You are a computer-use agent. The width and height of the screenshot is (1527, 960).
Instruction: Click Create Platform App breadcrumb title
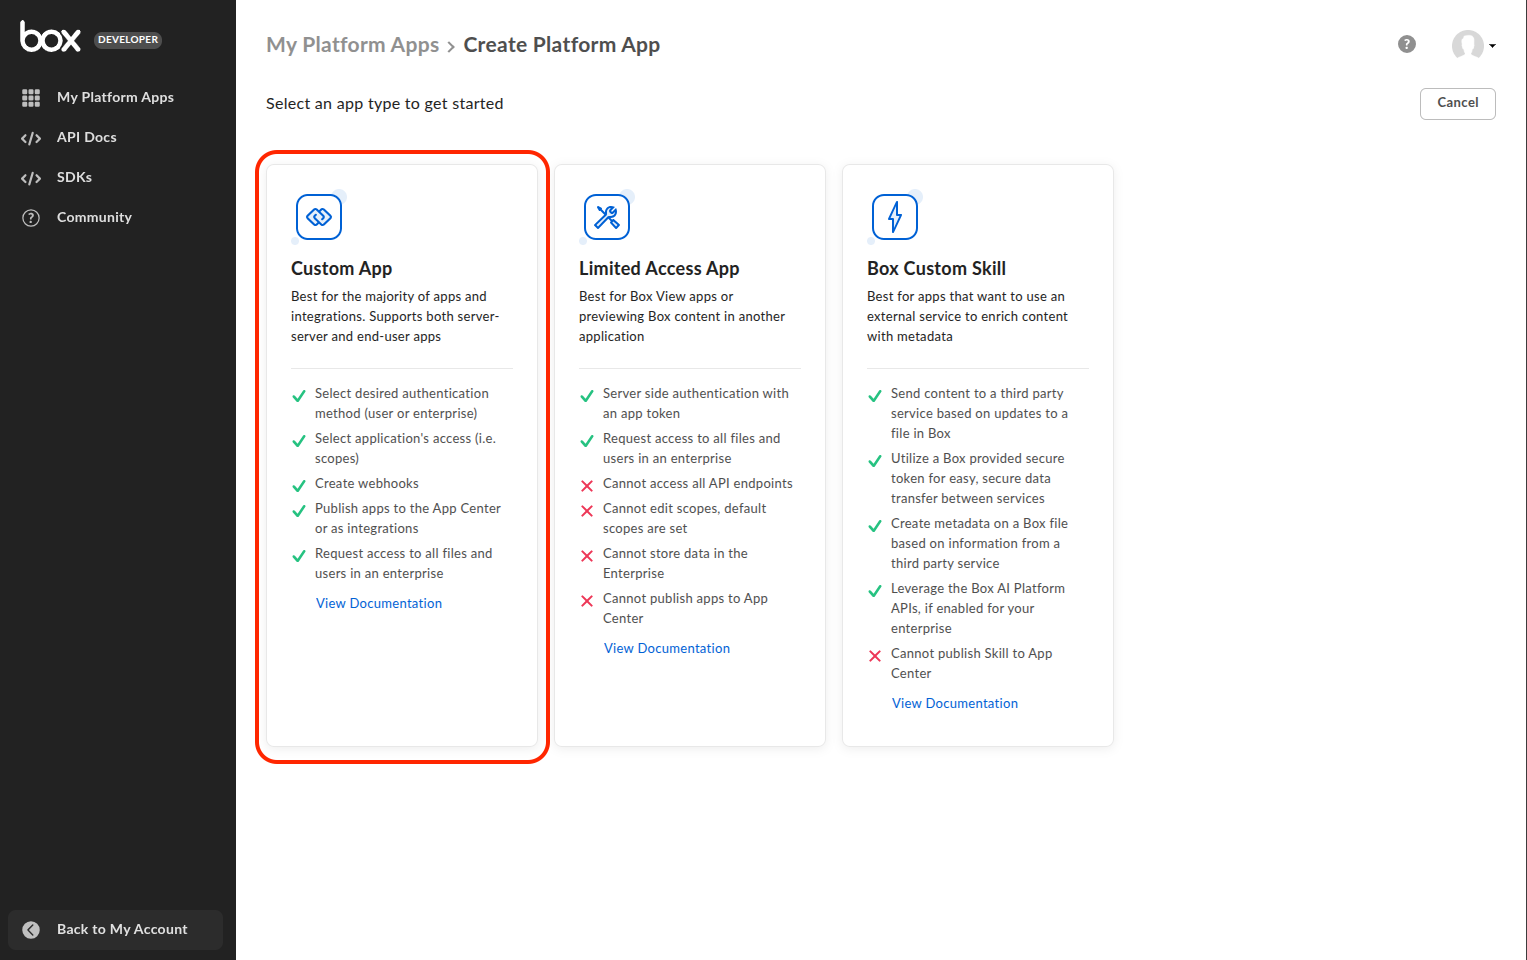point(561,45)
